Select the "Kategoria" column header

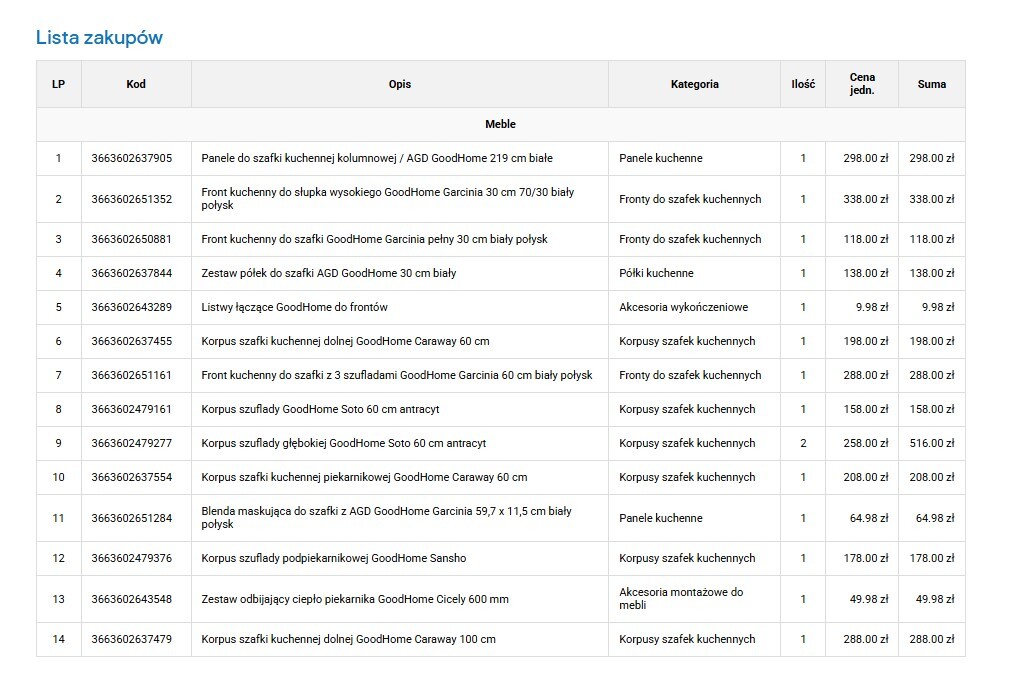pyautogui.click(x=694, y=84)
